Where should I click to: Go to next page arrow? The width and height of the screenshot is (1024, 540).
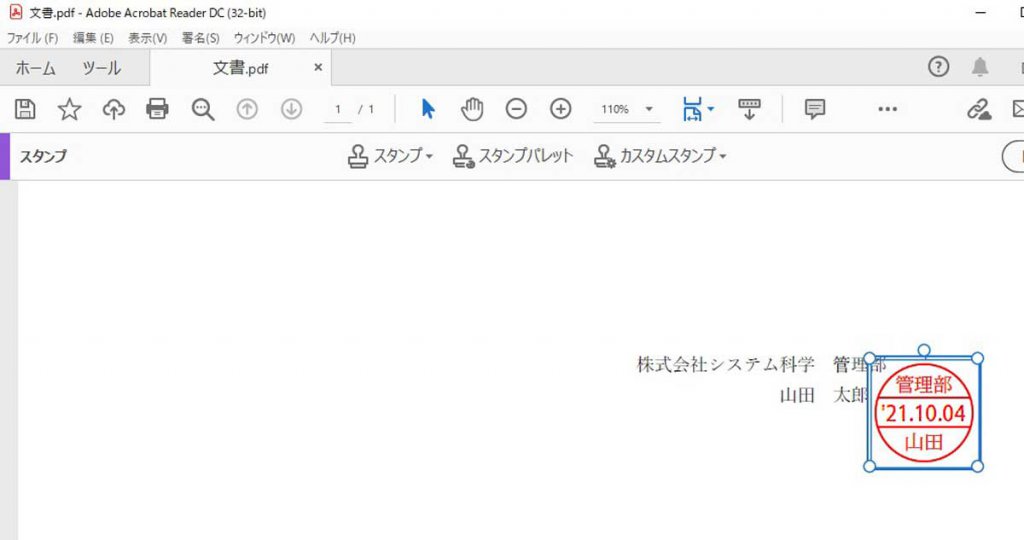291,109
